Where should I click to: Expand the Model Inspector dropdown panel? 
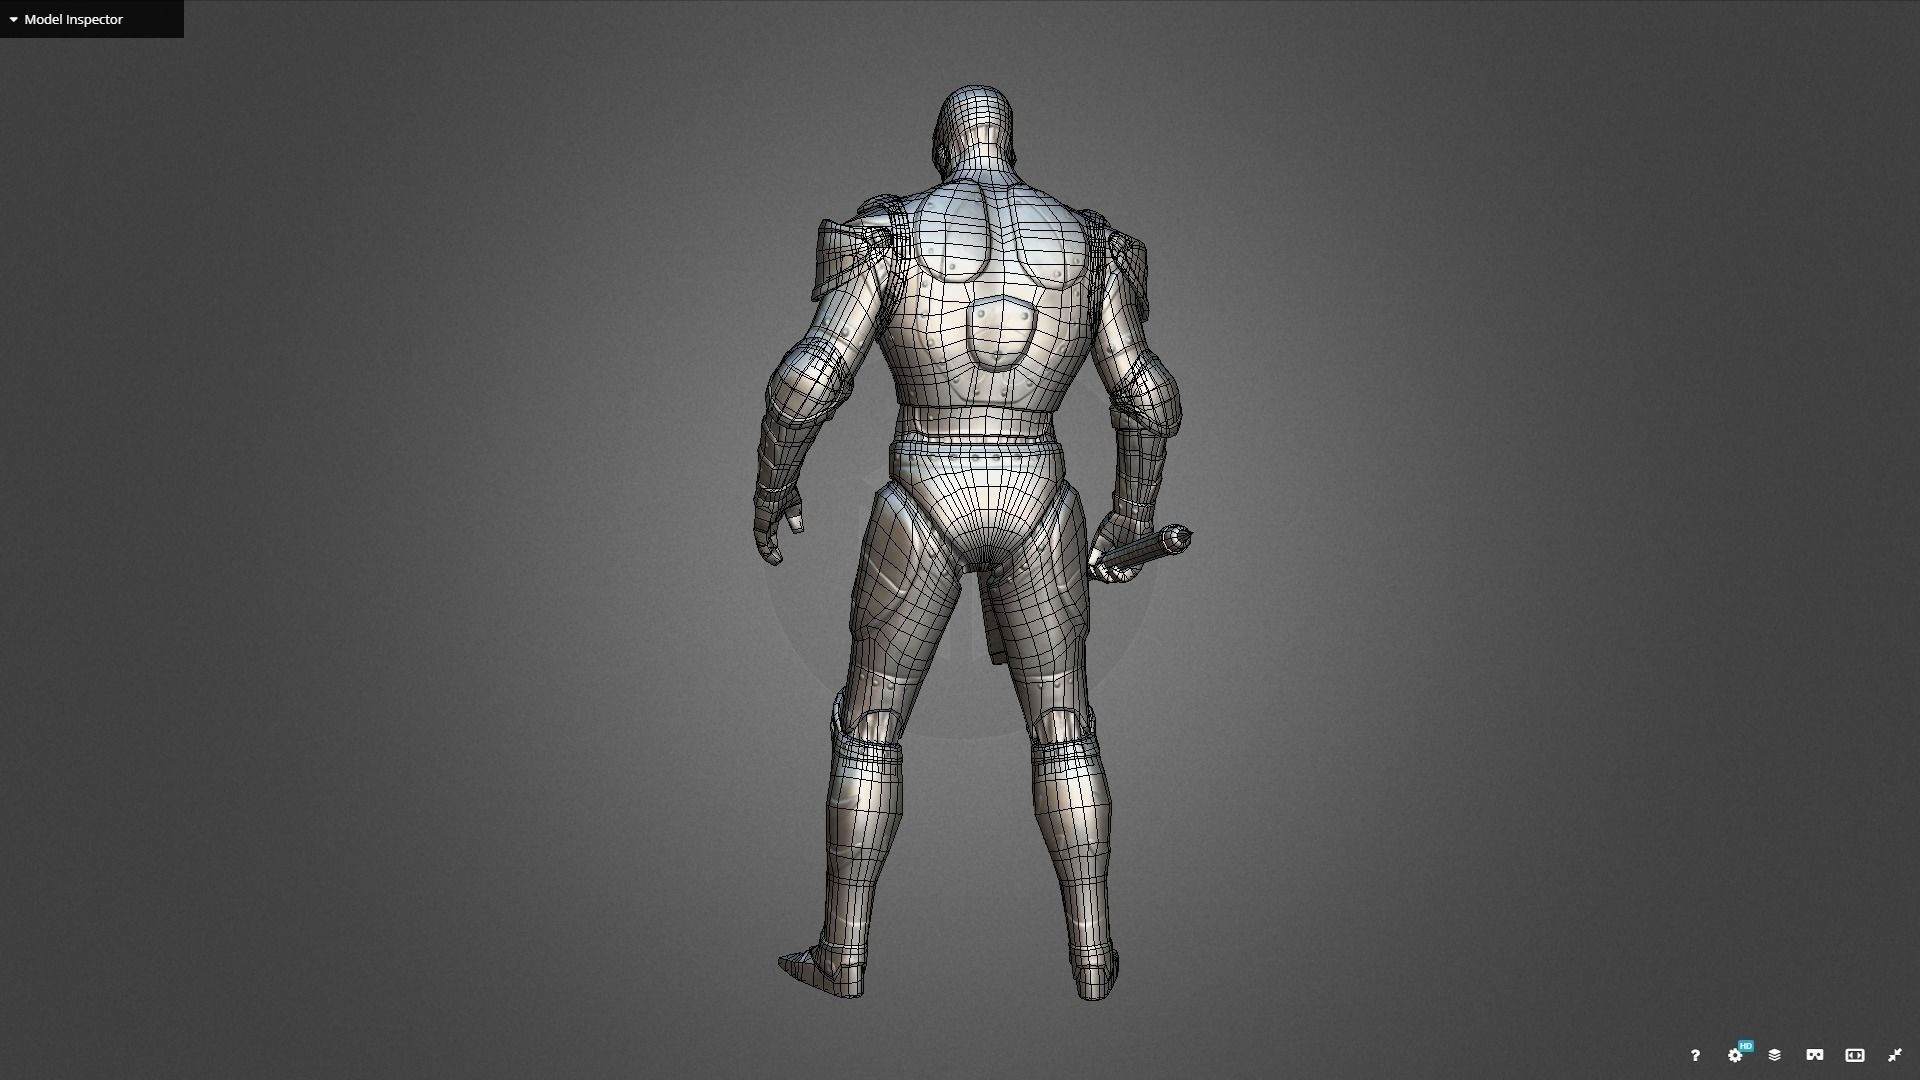click(x=92, y=19)
